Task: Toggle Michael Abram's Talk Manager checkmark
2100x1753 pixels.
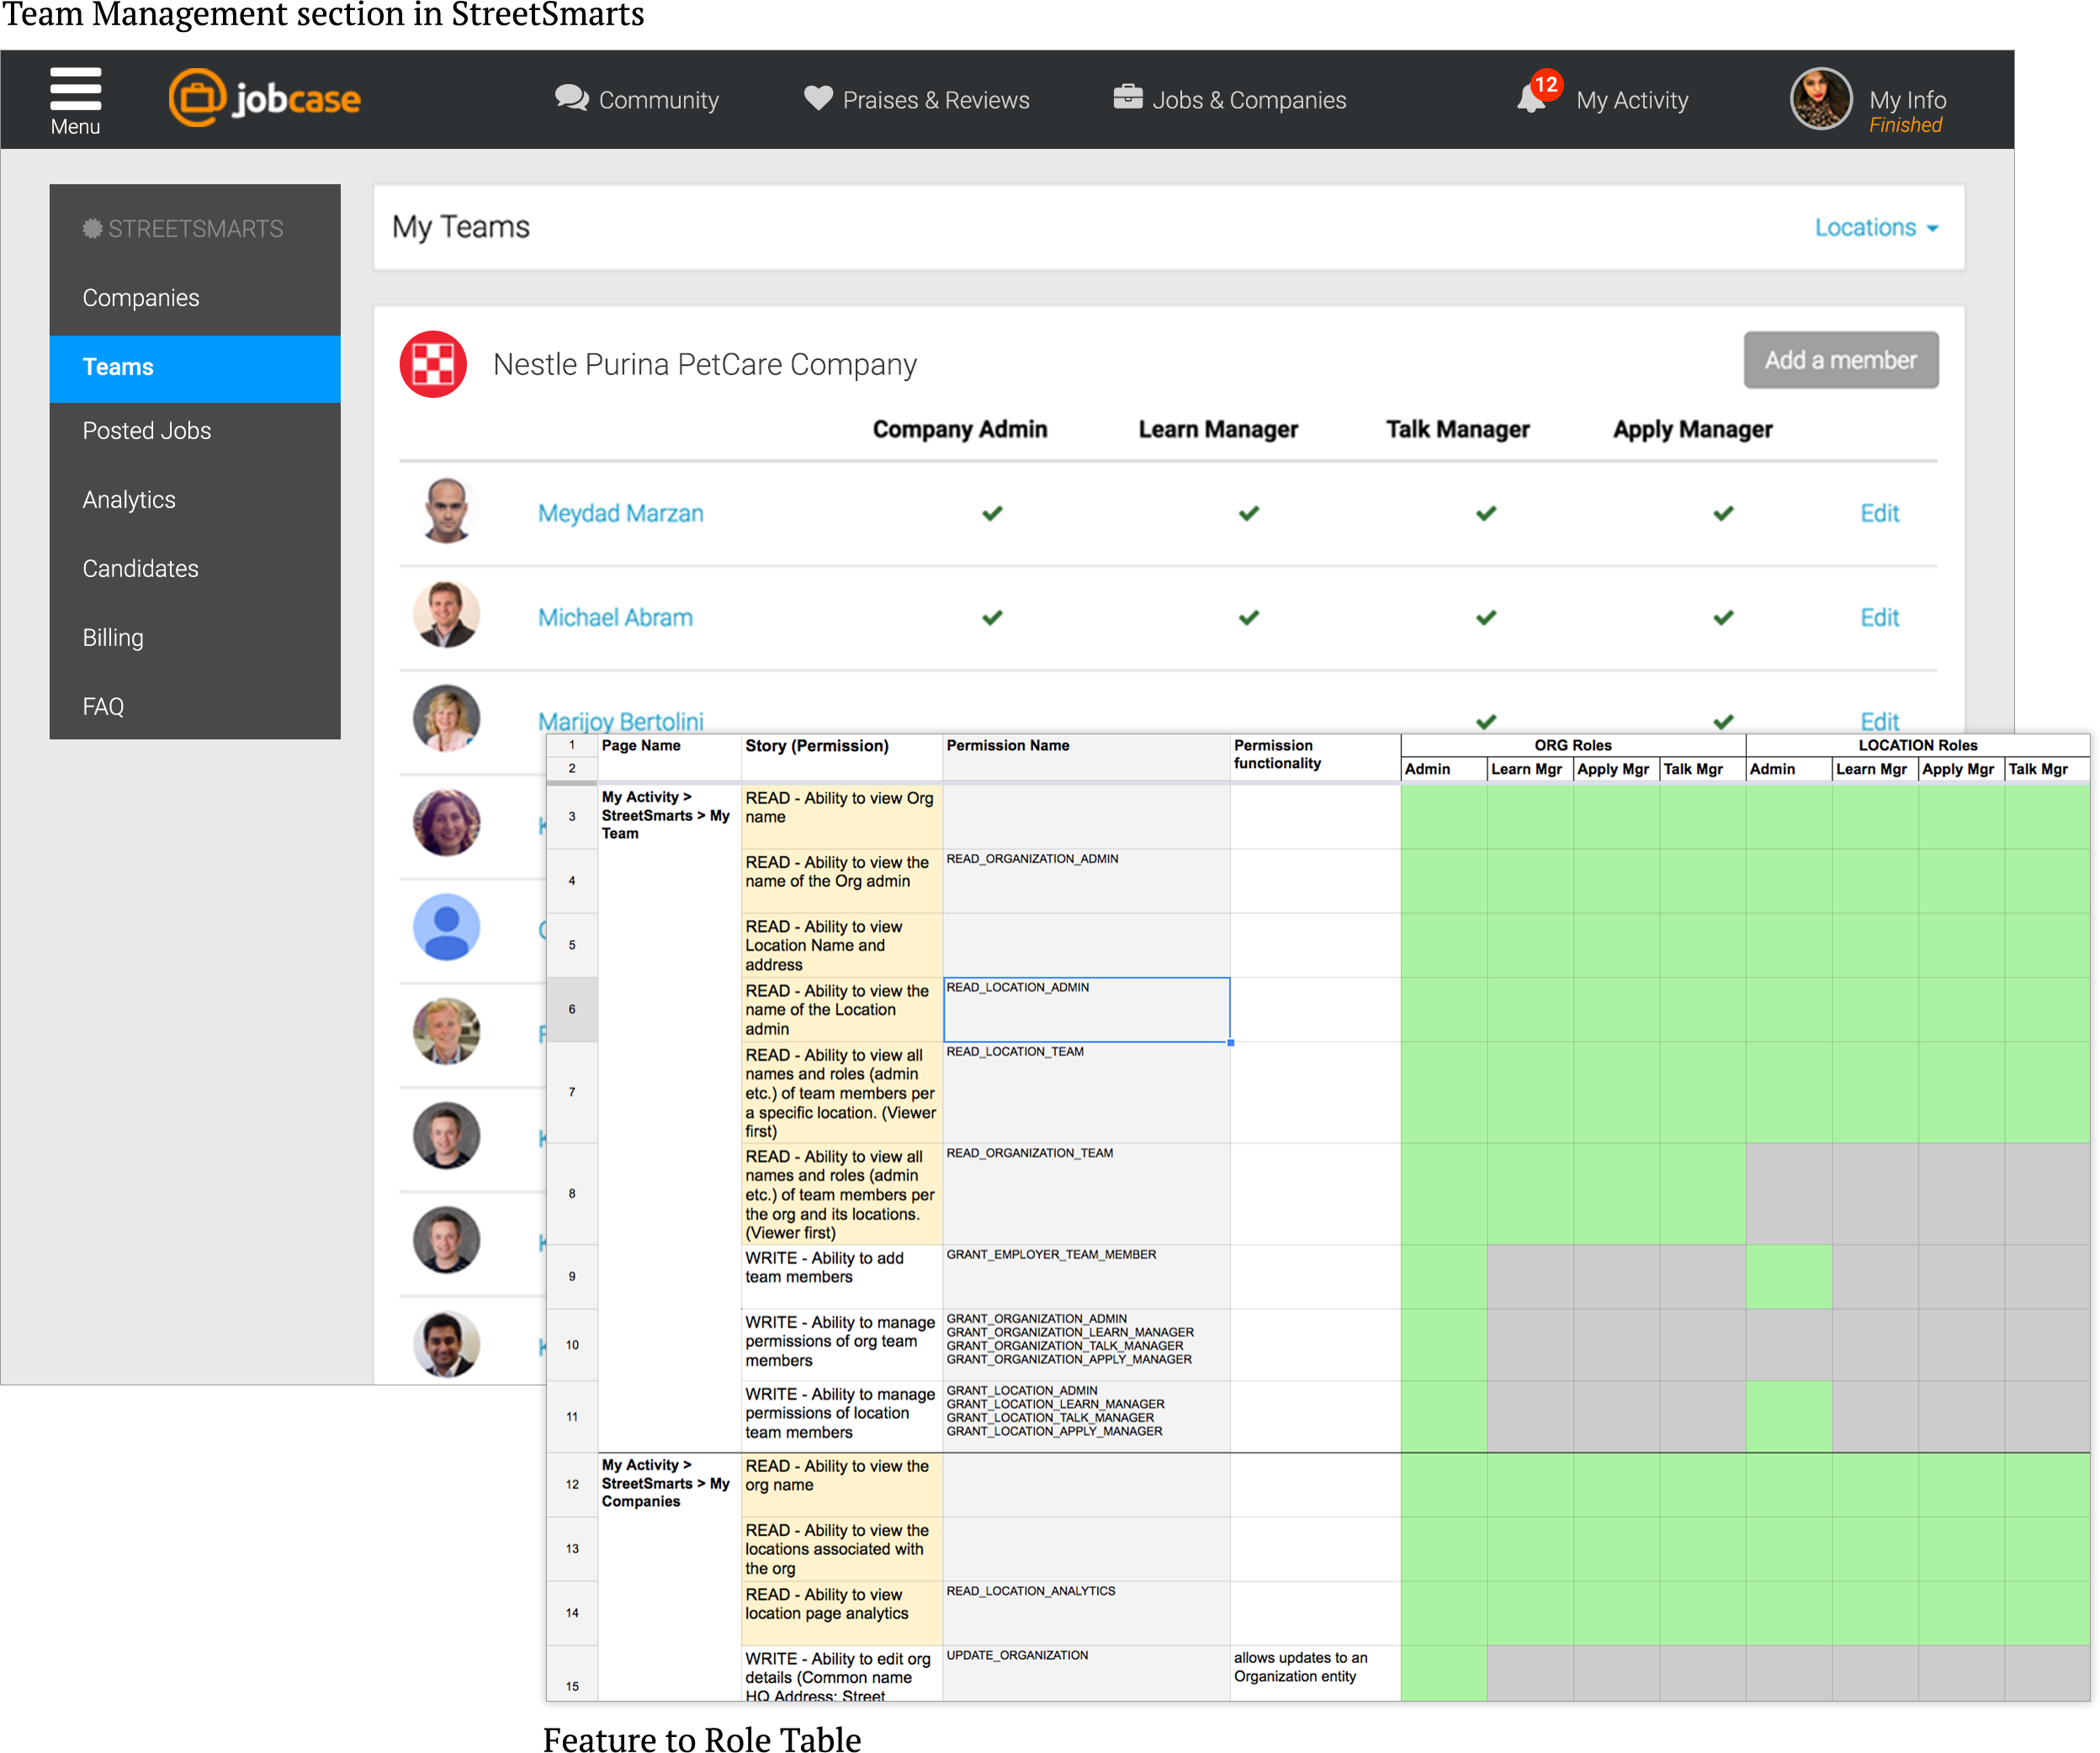Action: (1486, 617)
